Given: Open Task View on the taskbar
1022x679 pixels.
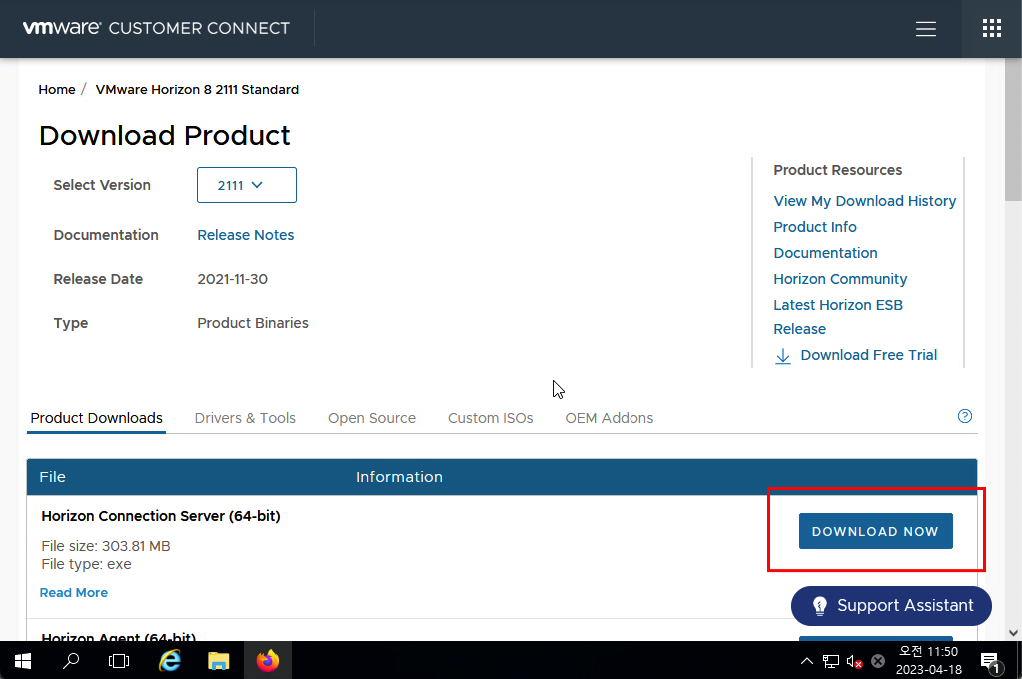Looking at the screenshot, I should [119, 661].
